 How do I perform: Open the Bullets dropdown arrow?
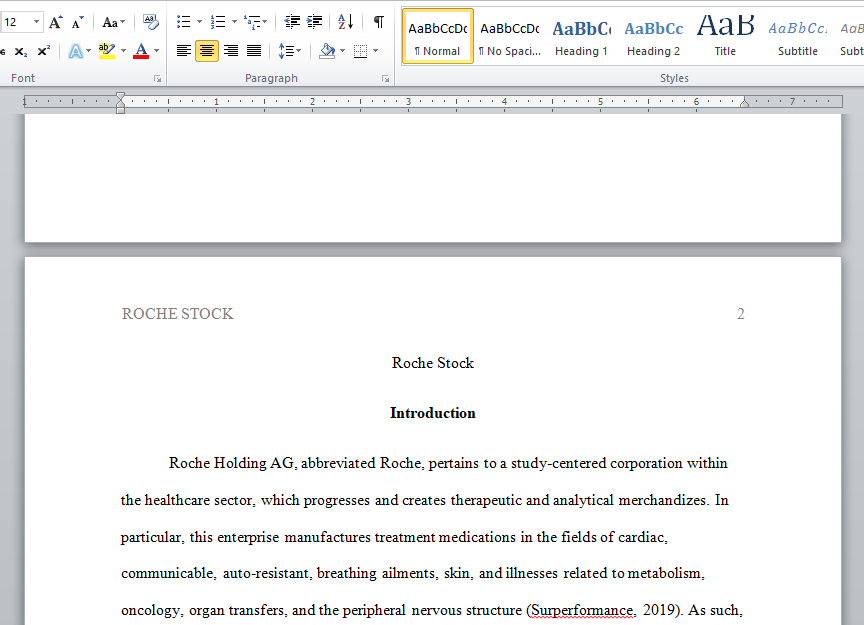click(199, 22)
